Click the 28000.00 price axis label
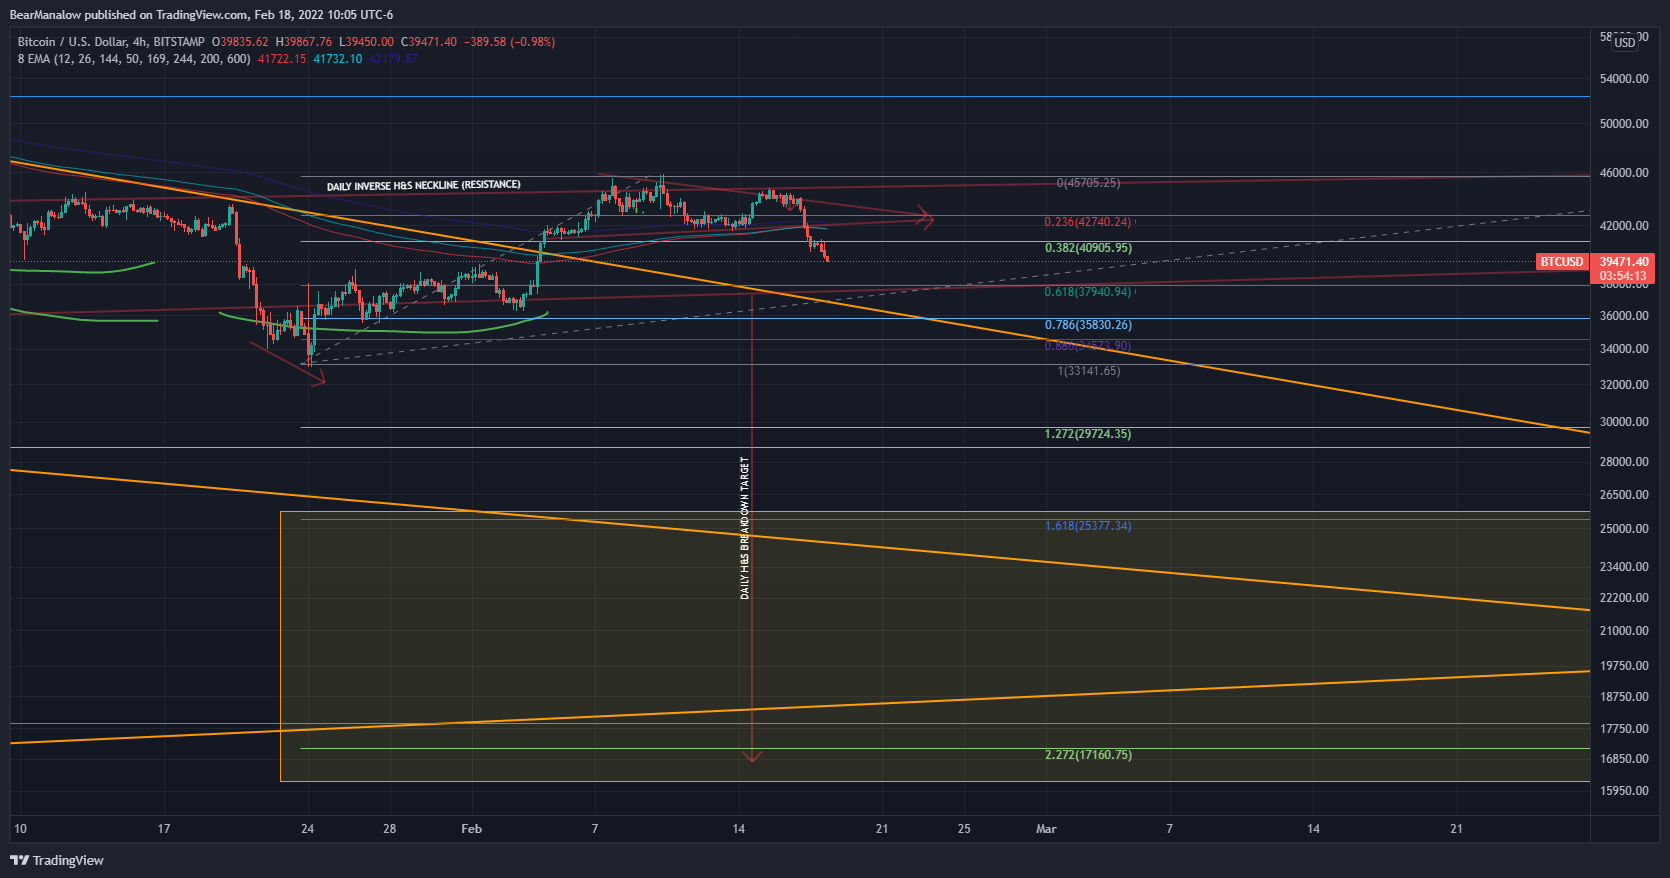Viewport: 1670px width, 878px height. coord(1624,462)
